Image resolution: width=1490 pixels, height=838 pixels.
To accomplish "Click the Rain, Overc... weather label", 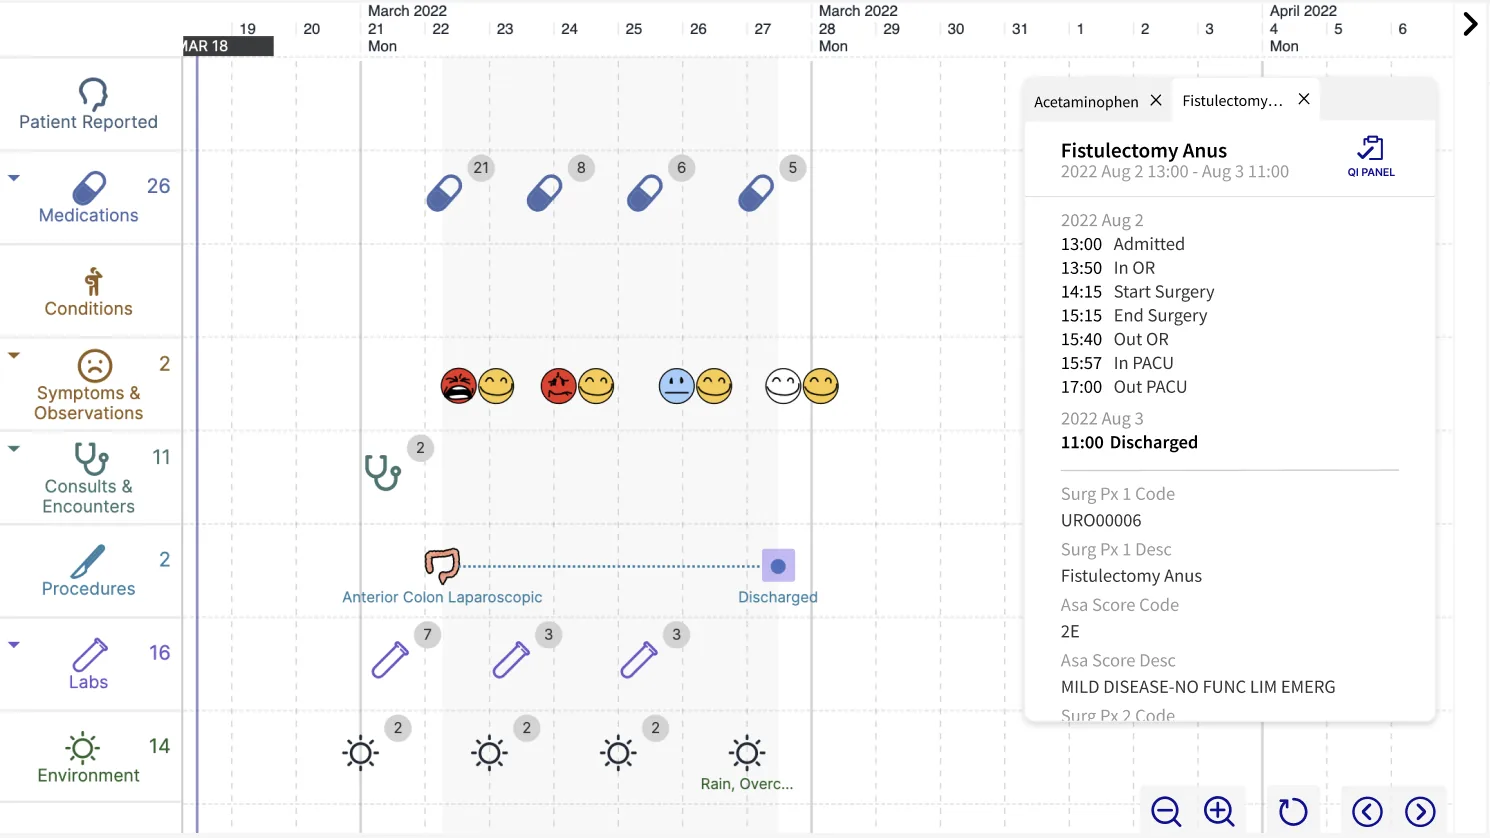I will coord(747,784).
